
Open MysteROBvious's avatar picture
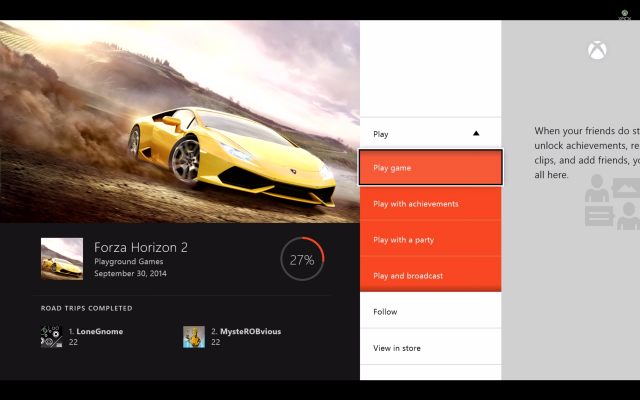(194, 336)
